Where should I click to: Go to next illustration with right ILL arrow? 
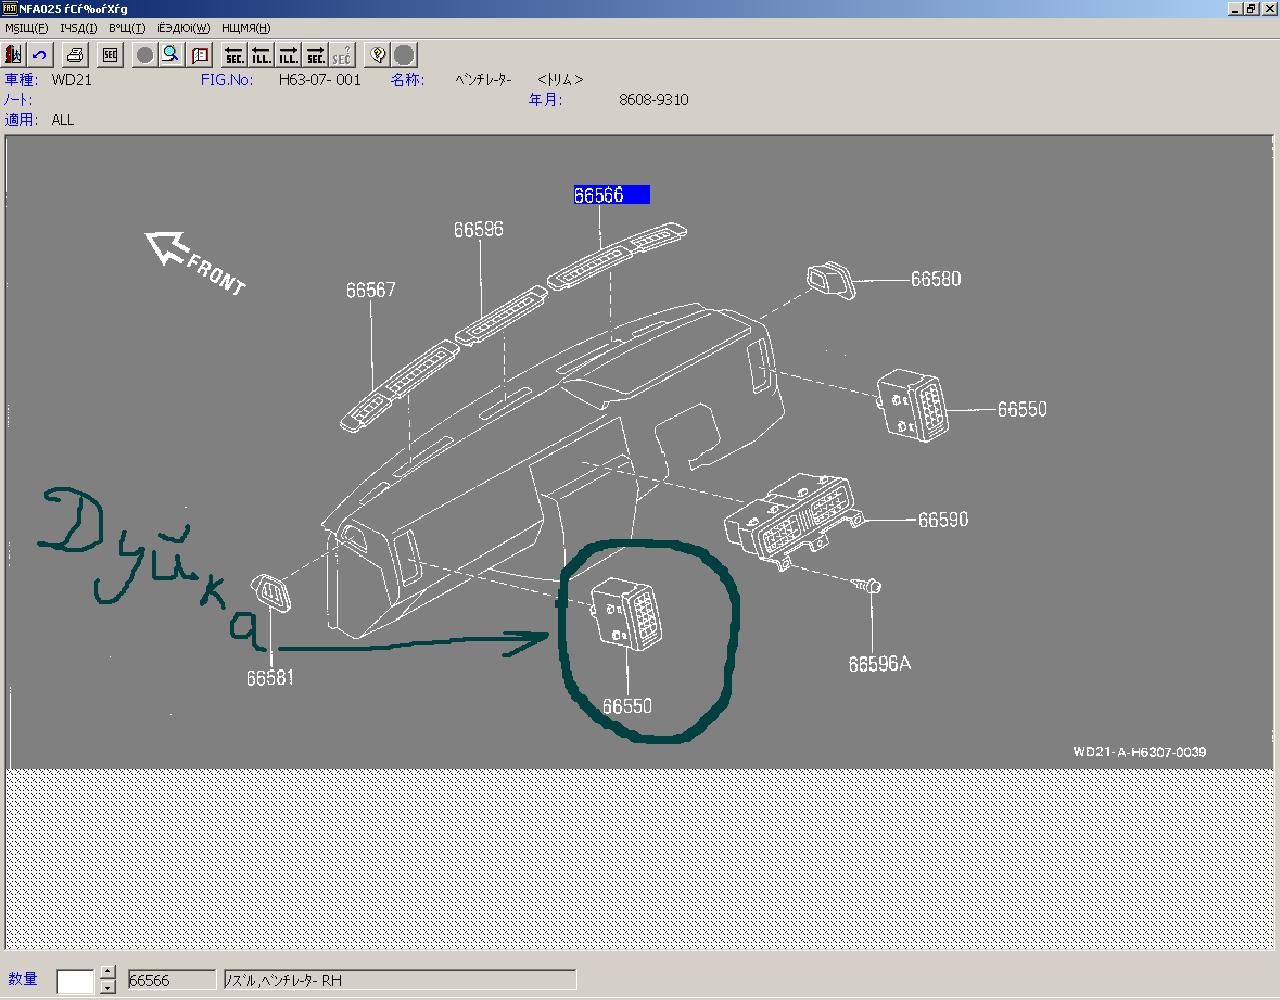288,55
